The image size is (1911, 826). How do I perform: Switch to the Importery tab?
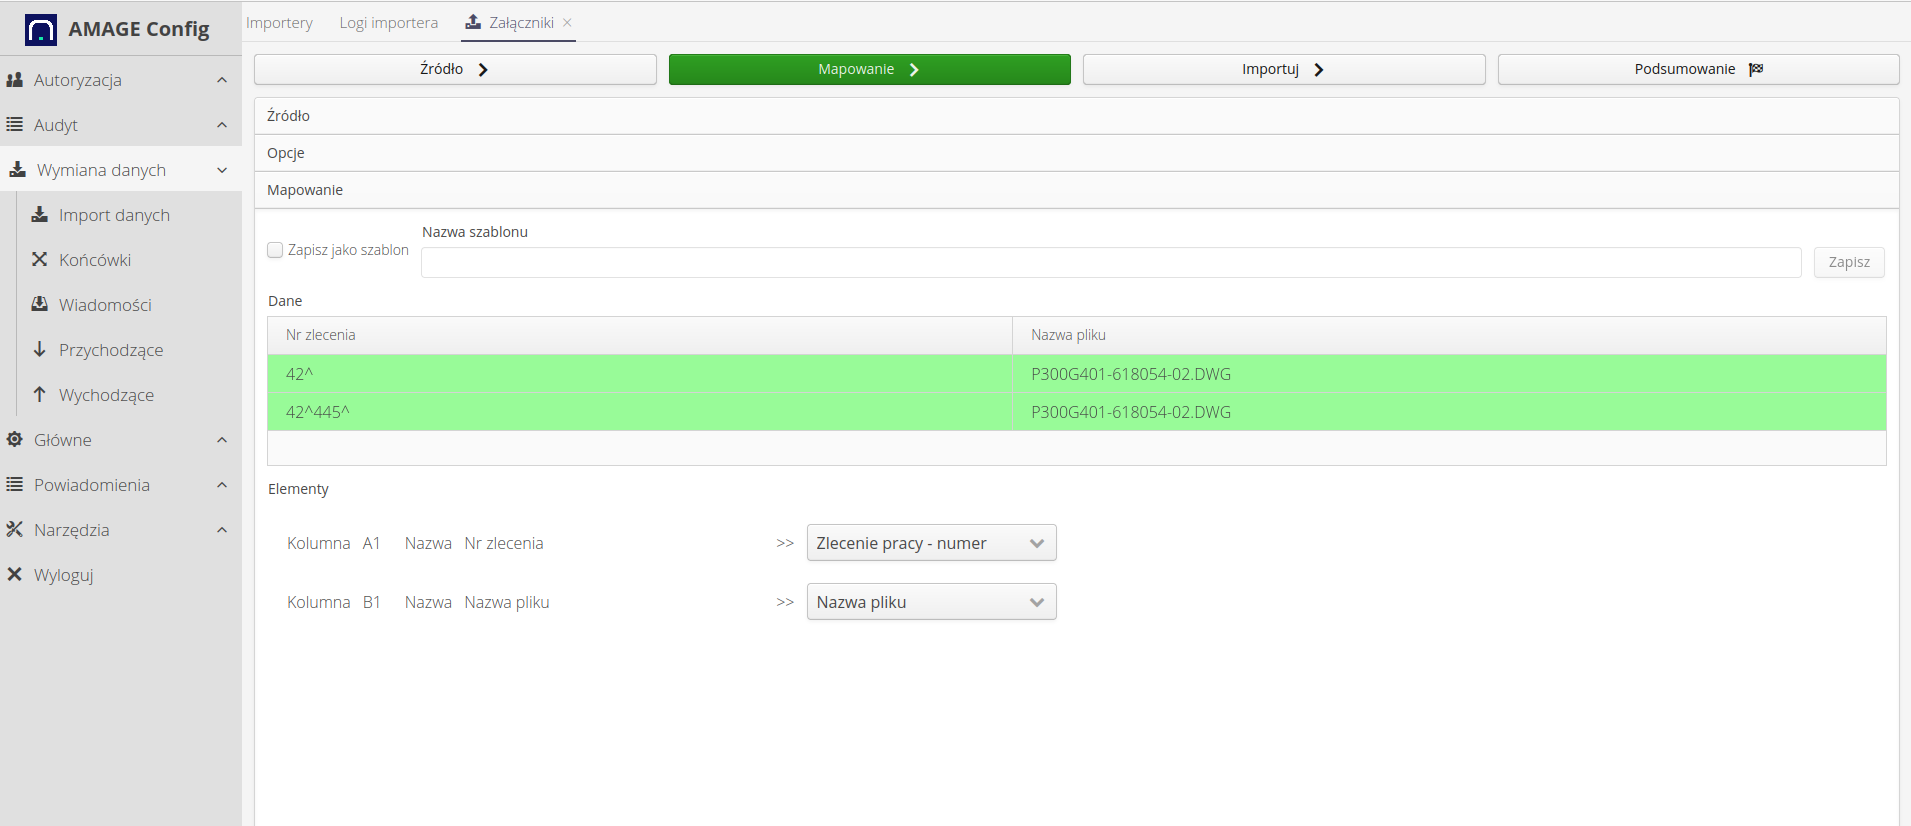pos(279,23)
